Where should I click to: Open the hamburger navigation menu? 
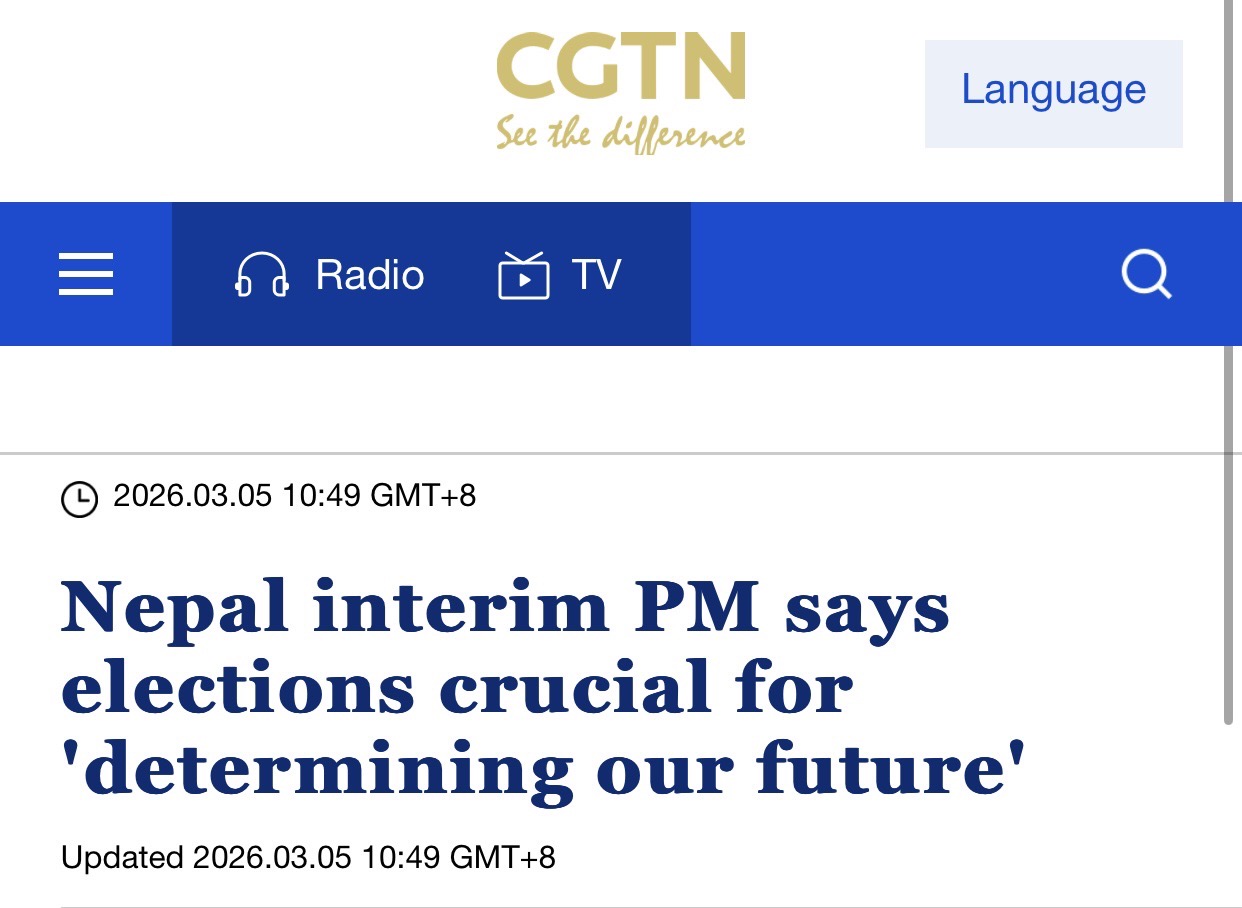coord(86,274)
